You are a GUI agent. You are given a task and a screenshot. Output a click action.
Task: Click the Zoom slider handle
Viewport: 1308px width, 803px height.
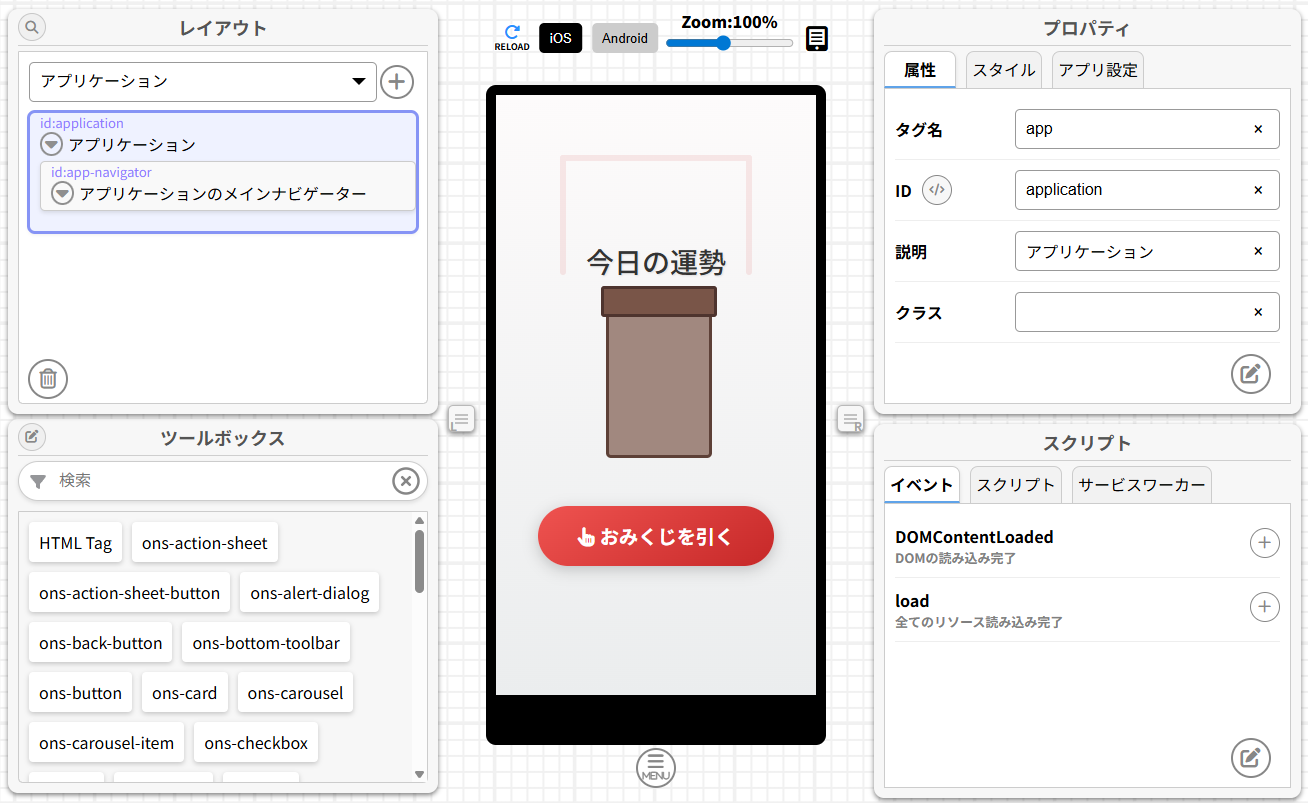click(723, 43)
